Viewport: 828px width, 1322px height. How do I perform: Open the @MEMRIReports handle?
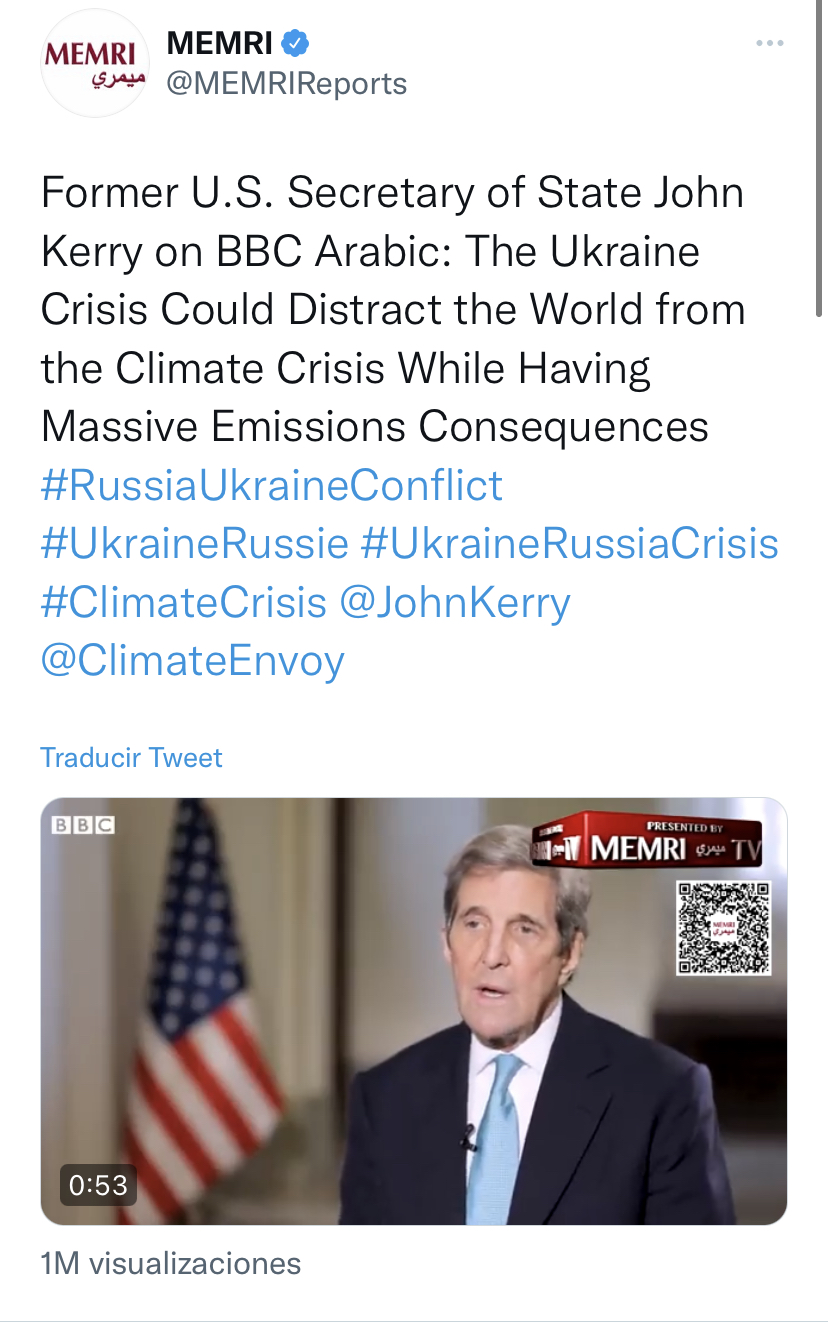(x=286, y=83)
